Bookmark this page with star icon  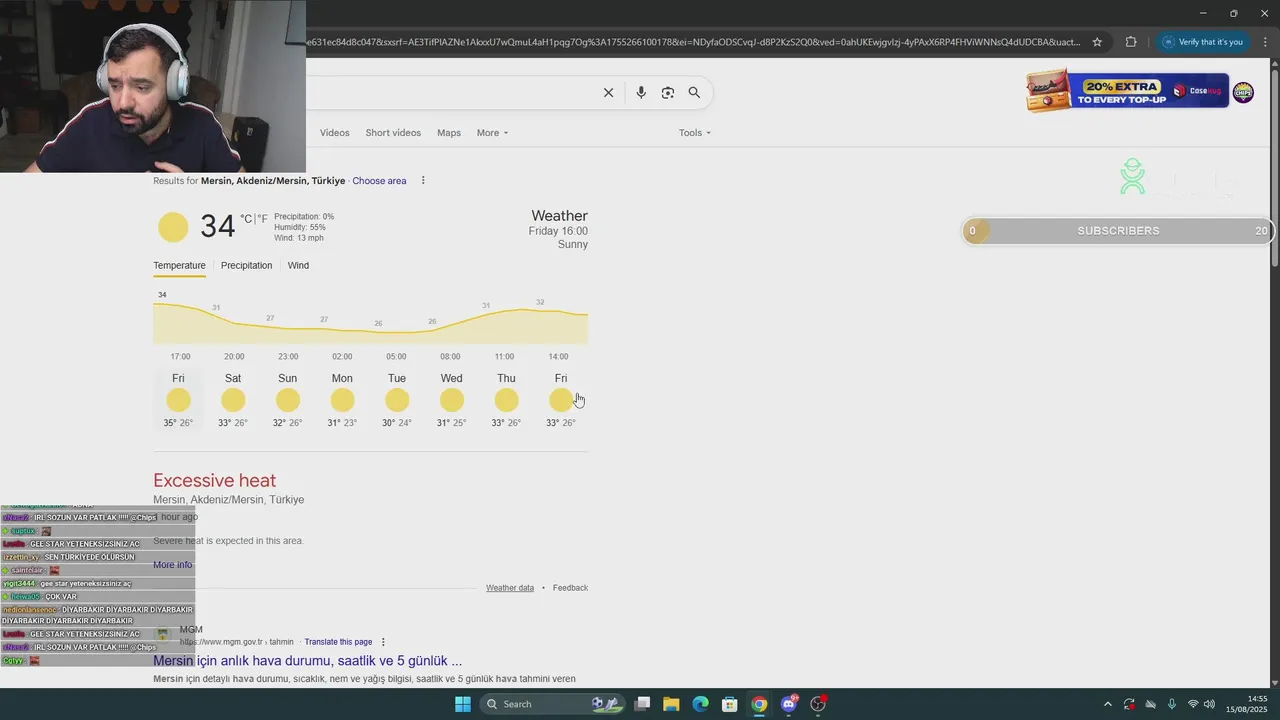point(1097,42)
